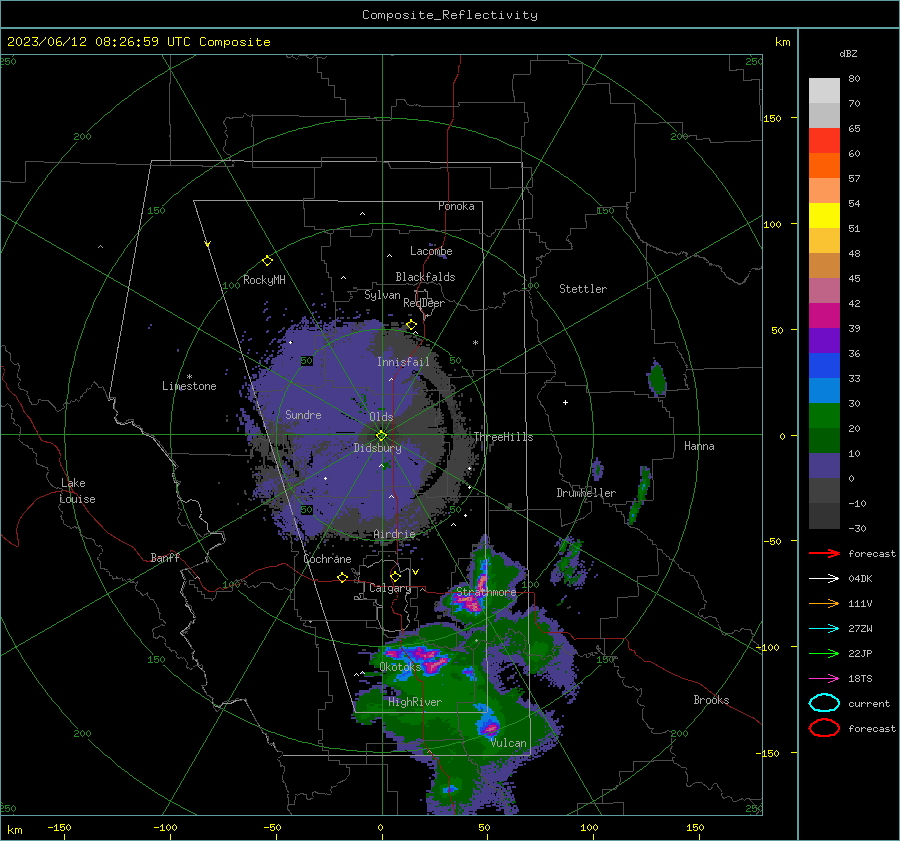This screenshot has width=900, height=841.
Task: Click the Banff label
Action: [165, 557]
